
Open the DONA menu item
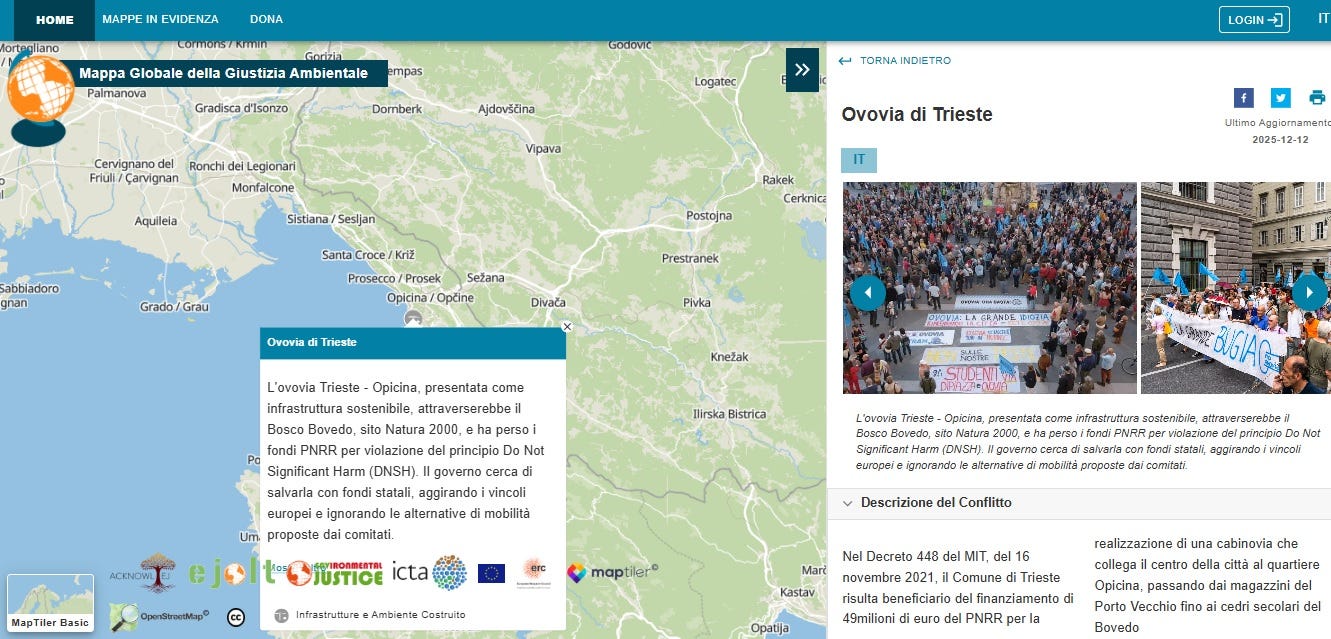point(265,20)
